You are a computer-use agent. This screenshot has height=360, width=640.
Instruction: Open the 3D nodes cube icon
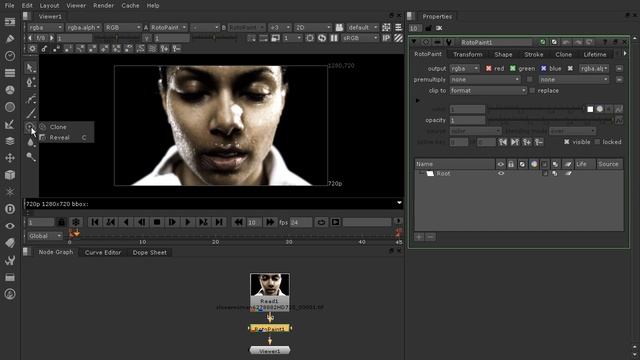(10, 175)
